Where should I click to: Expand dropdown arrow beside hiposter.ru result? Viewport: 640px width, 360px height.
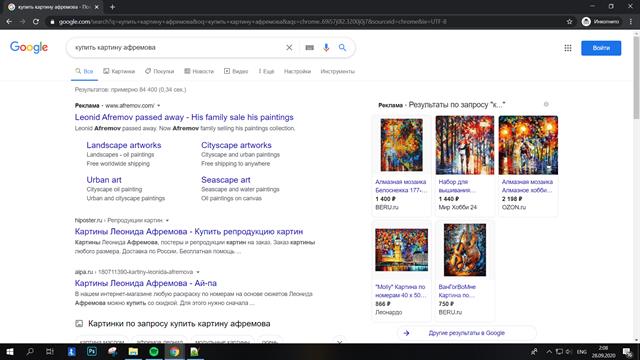pyautogui.click(x=167, y=220)
